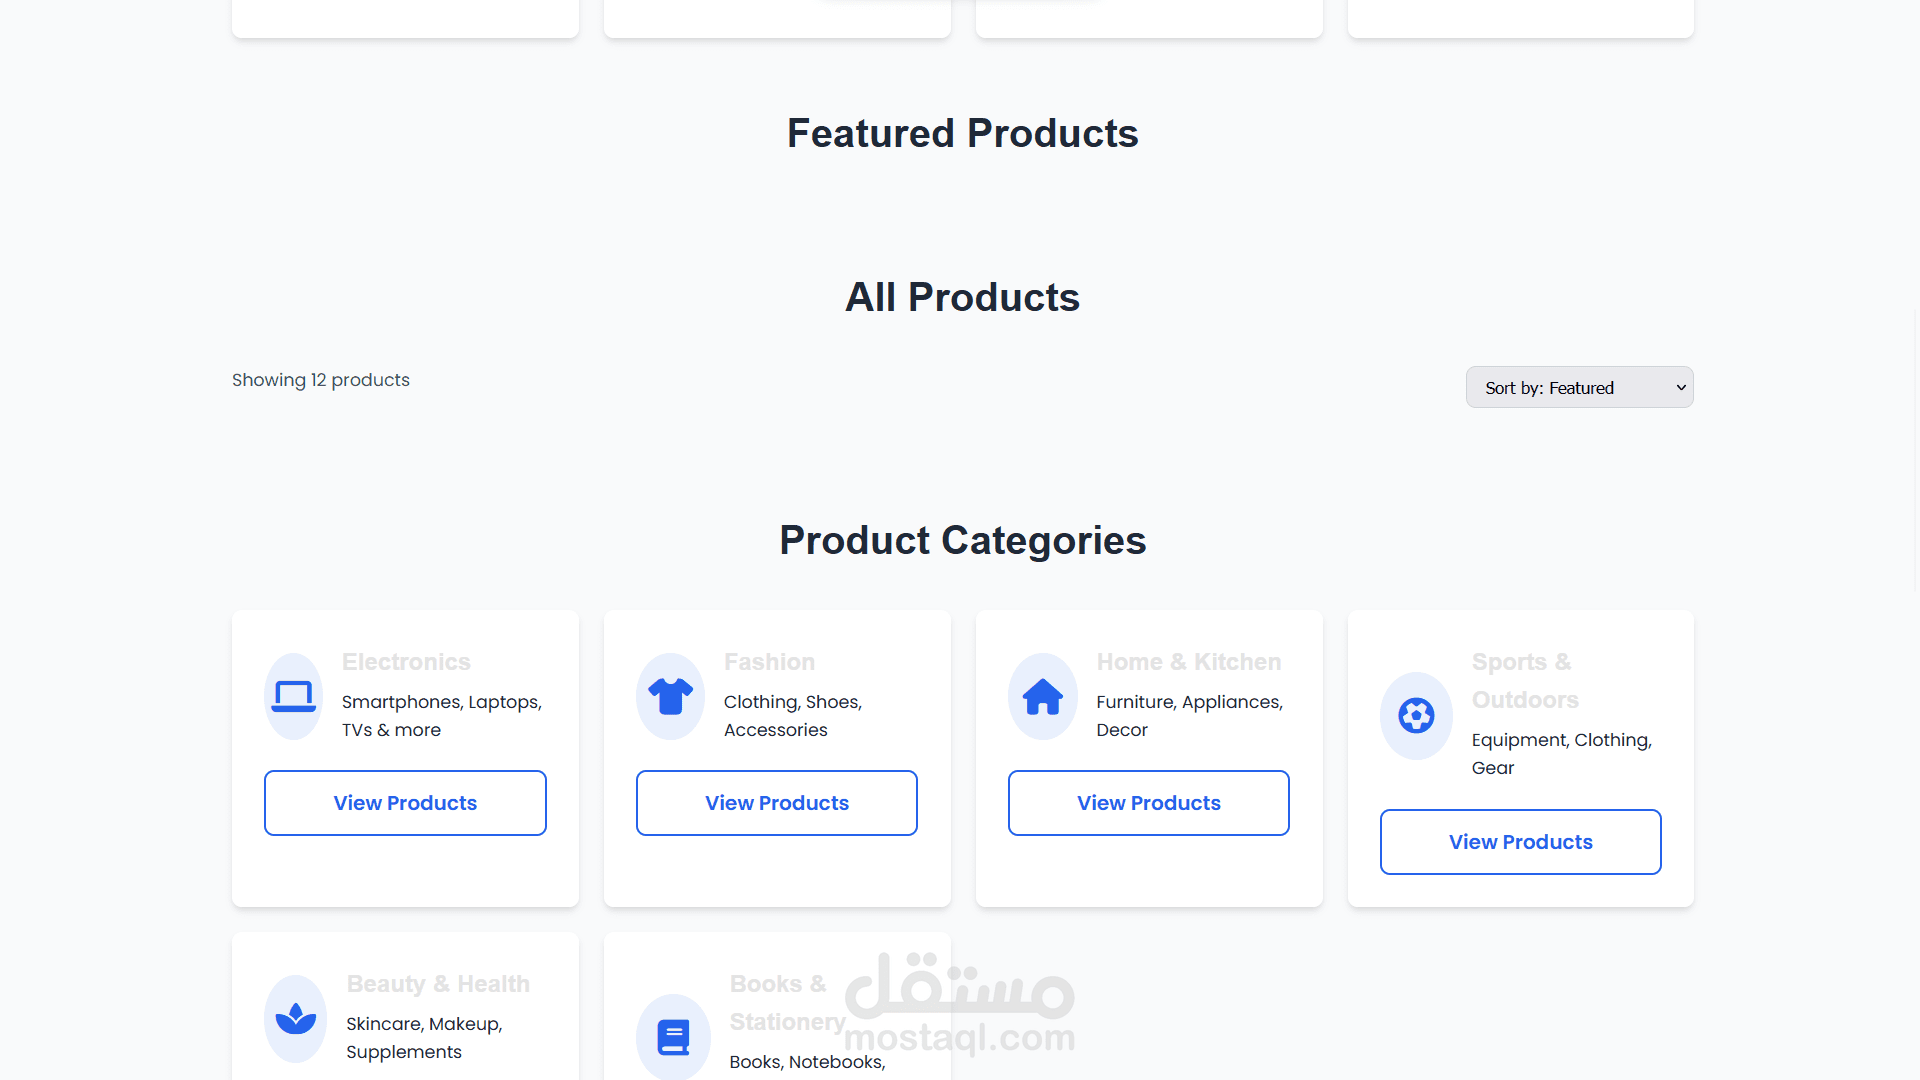Click the Fashion t-shirt icon
1920x1080 pixels.
670,696
